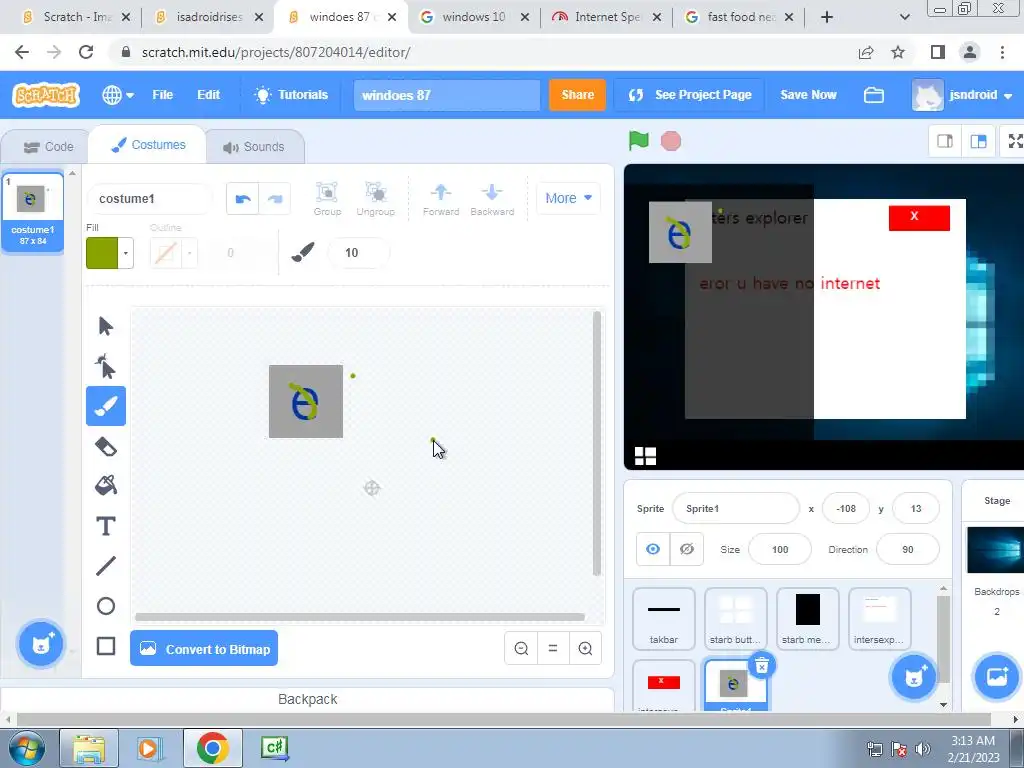The image size is (1024, 768).
Task: Select the Eraser tool
Action: pos(106,447)
